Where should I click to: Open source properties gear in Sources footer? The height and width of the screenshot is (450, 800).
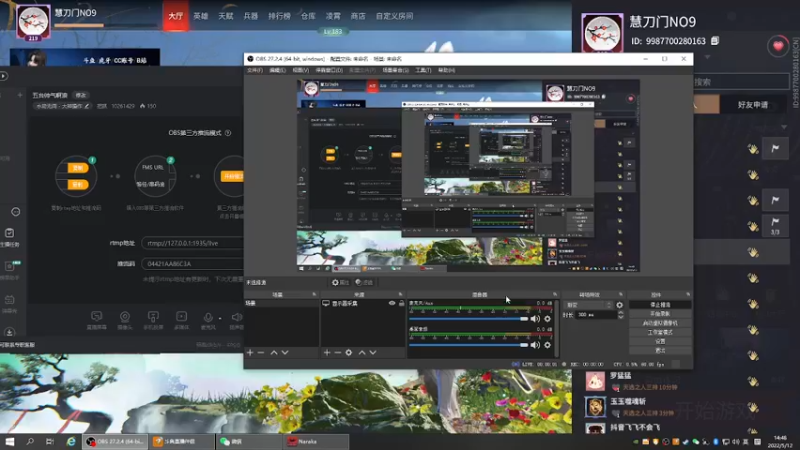(348, 353)
